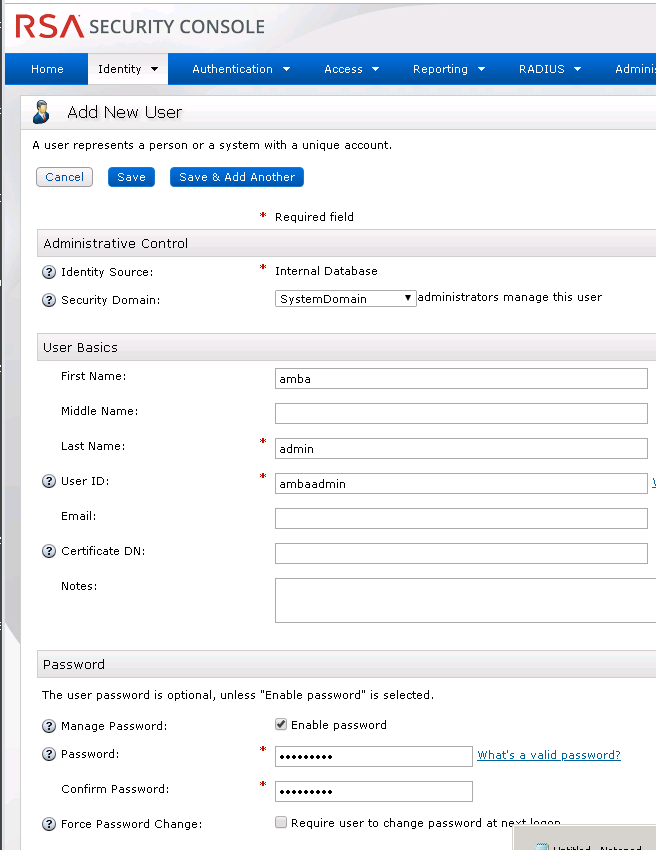Click Save & Add Another

point(237,177)
